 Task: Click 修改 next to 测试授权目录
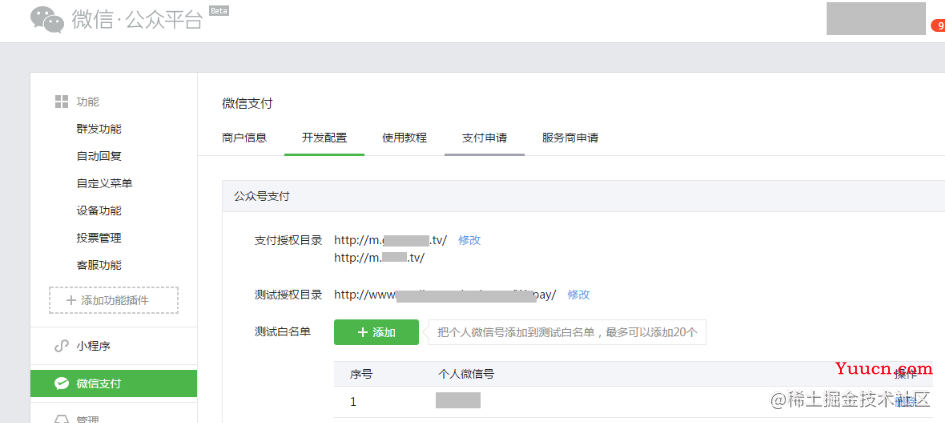(579, 295)
